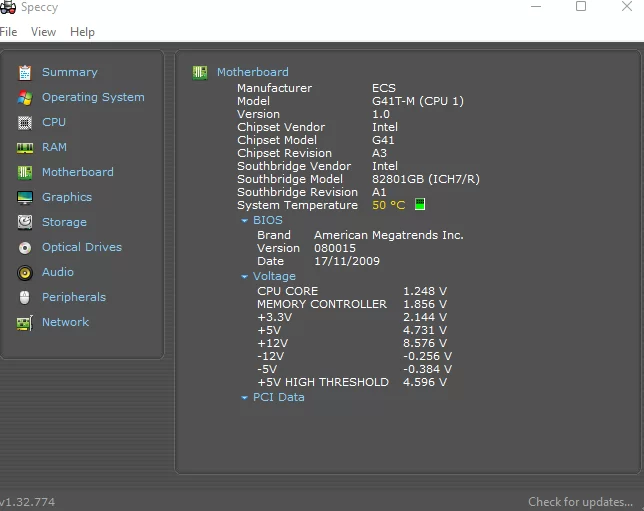Click the CPU chip icon
The width and height of the screenshot is (644, 511).
point(25,122)
